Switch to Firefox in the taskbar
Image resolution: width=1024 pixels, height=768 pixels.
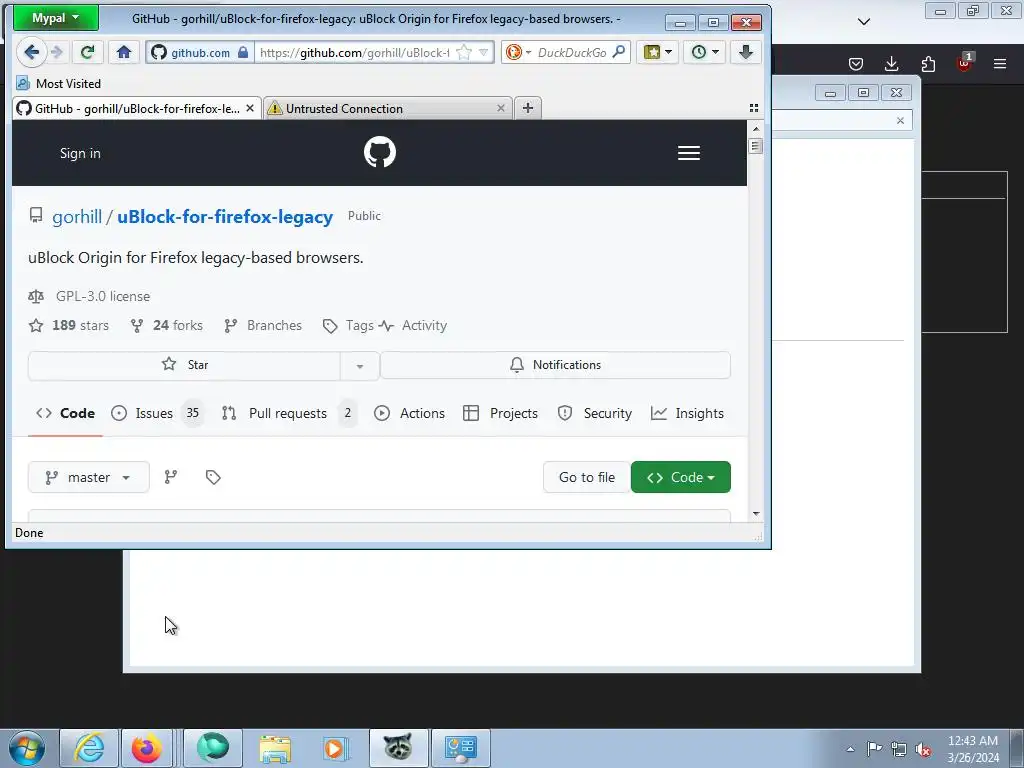point(147,748)
